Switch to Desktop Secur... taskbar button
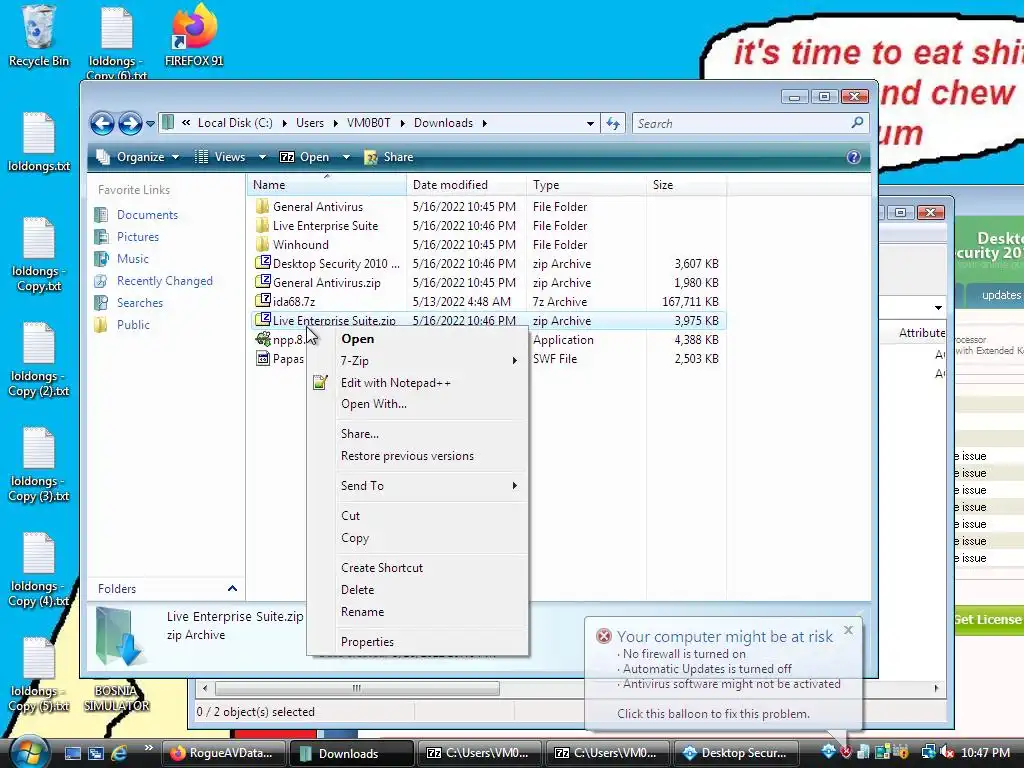 click(x=735, y=753)
